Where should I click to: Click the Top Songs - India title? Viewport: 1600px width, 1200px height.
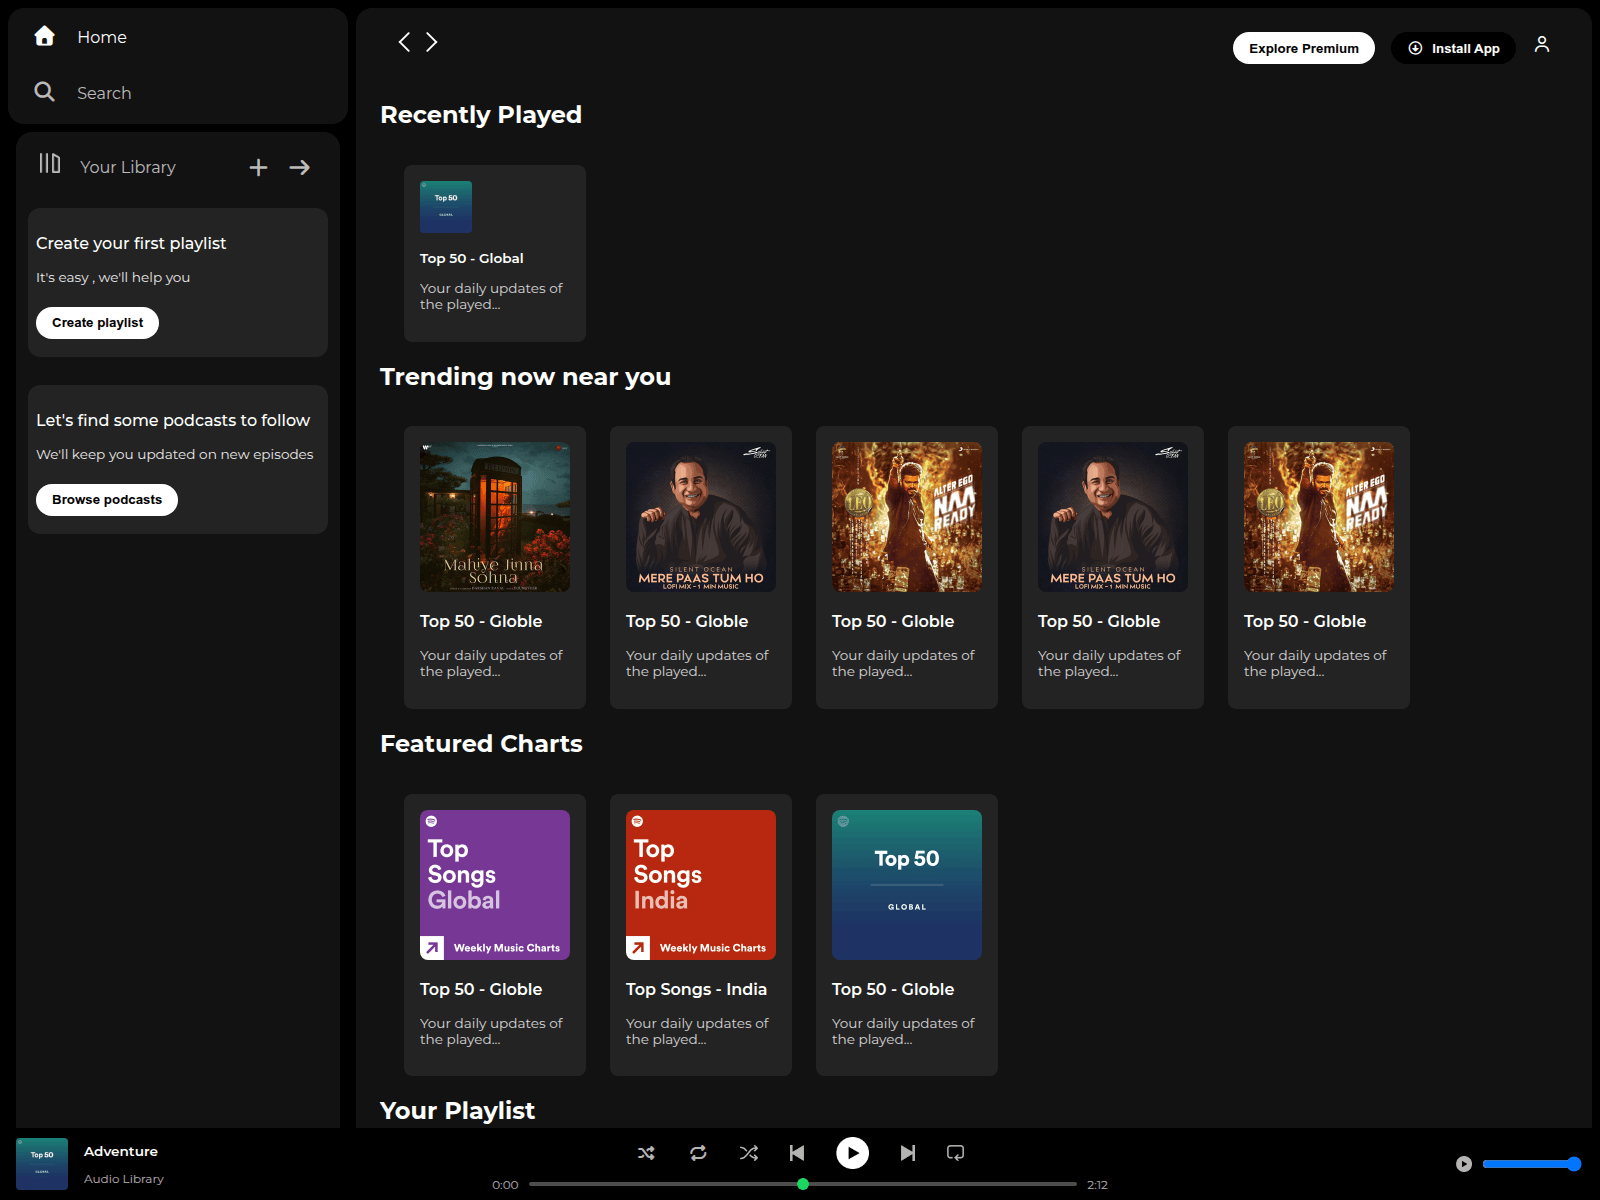tap(696, 989)
